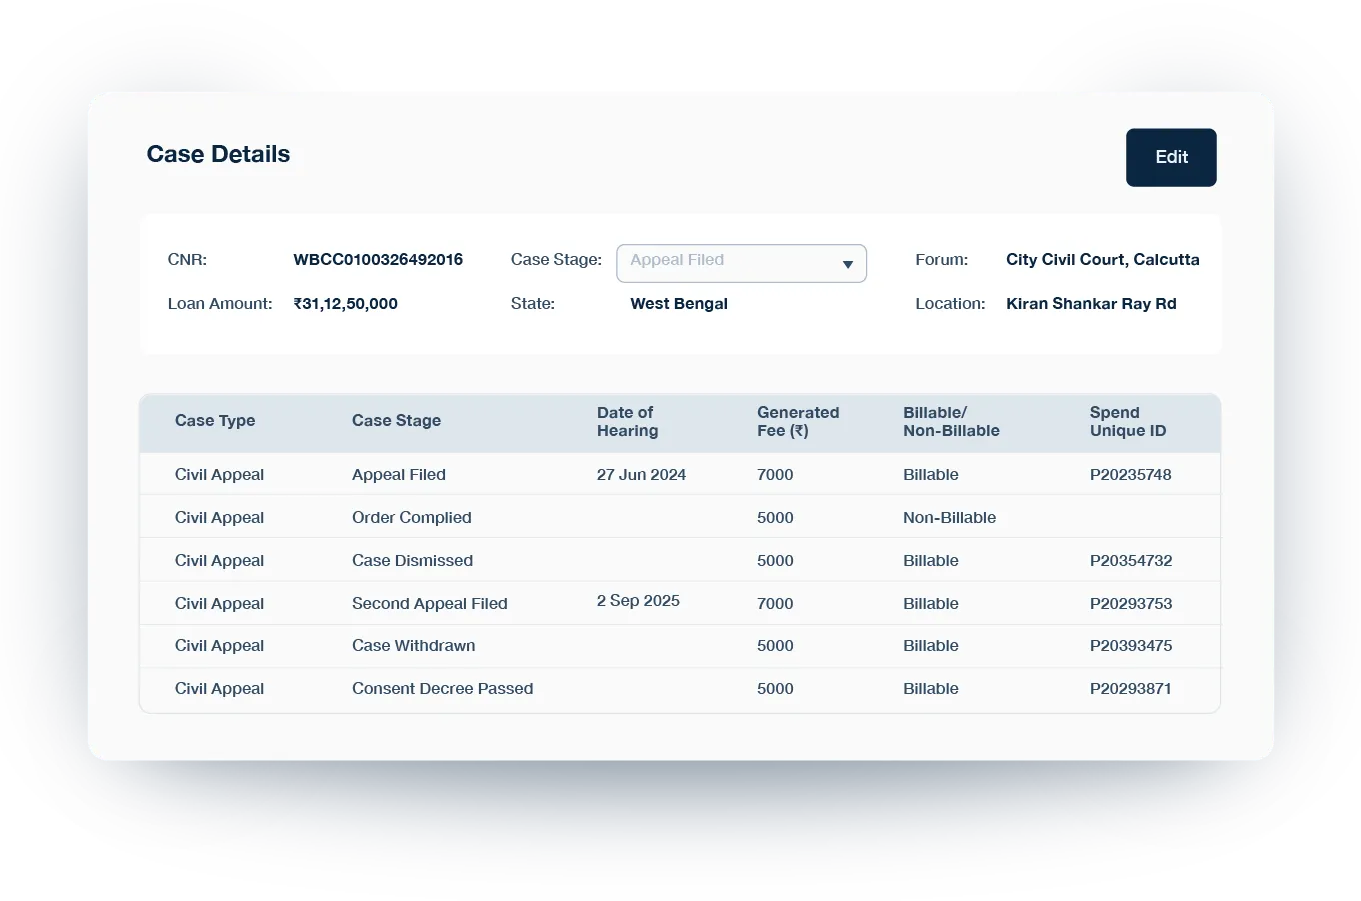Screen dimensions: 1361x901
Task: Click Forum value City Civil Court, Calcutta
Action: pos(1102,259)
